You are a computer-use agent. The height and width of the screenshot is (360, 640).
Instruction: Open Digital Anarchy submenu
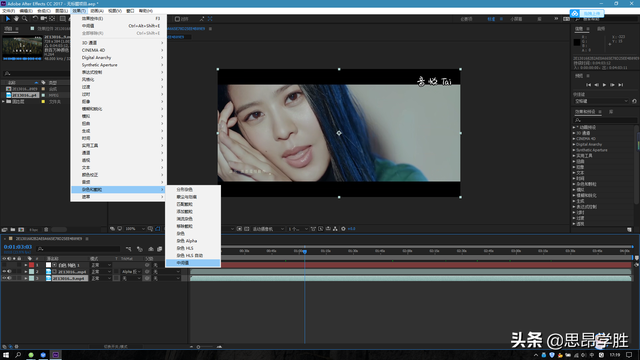pyautogui.click(x=118, y=58)
